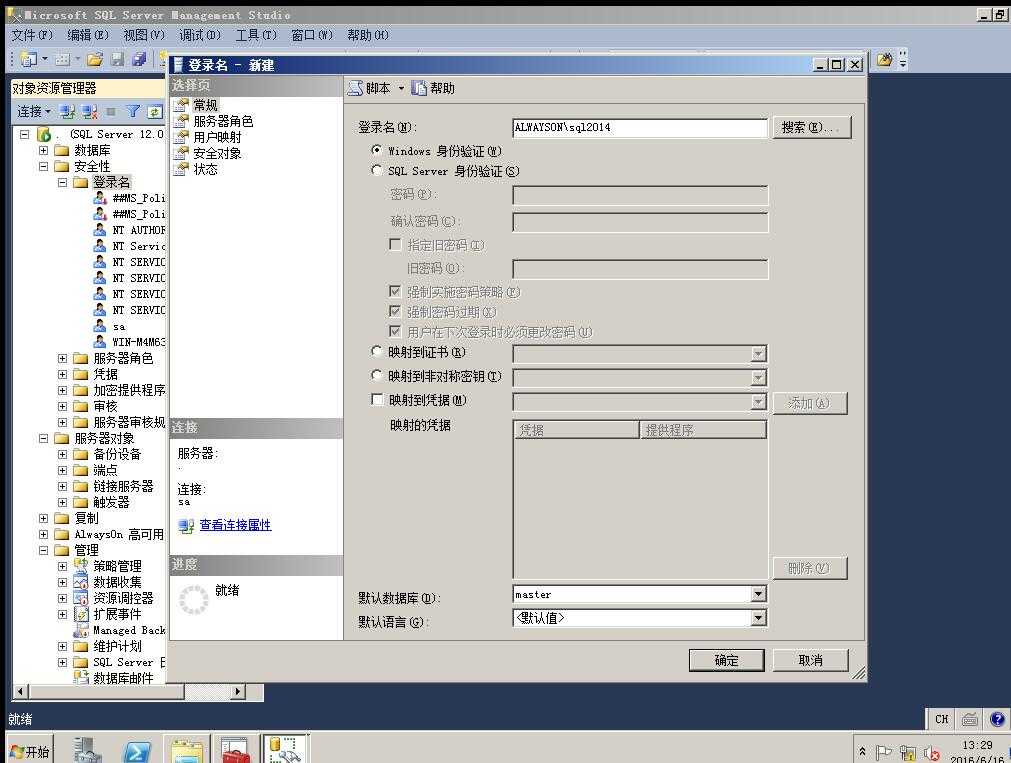Click the Database Mail icon
This screenshot has width=1011, height=763.
pyautogui.click(x=81, y=677)
